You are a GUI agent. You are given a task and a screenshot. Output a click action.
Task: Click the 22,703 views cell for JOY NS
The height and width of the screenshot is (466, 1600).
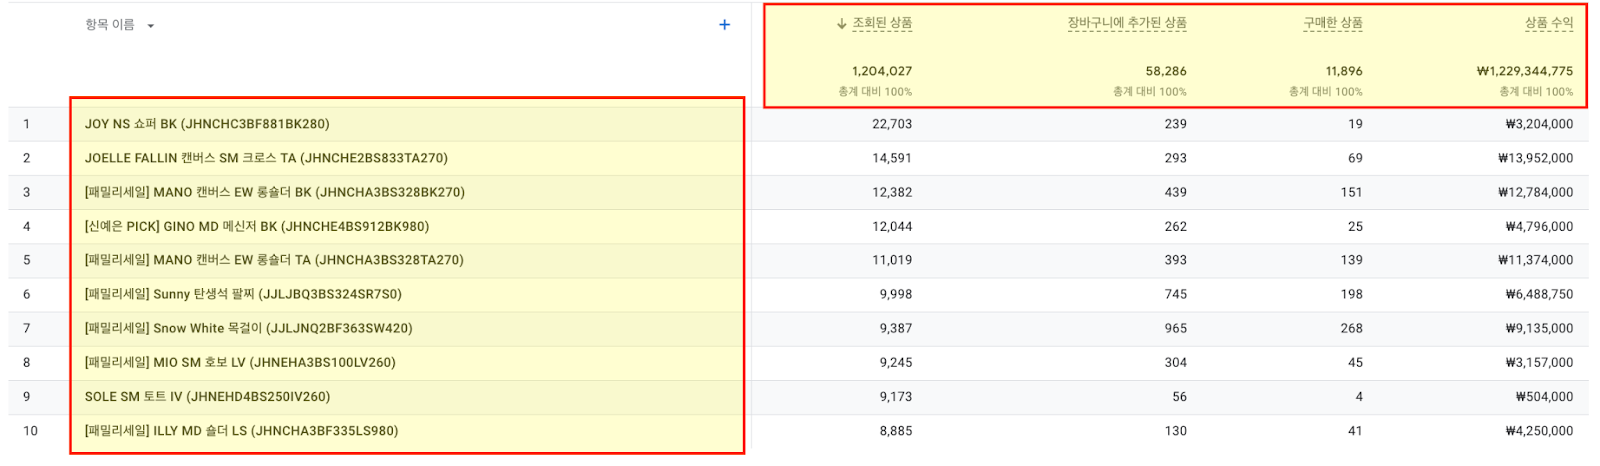point(892,124)
